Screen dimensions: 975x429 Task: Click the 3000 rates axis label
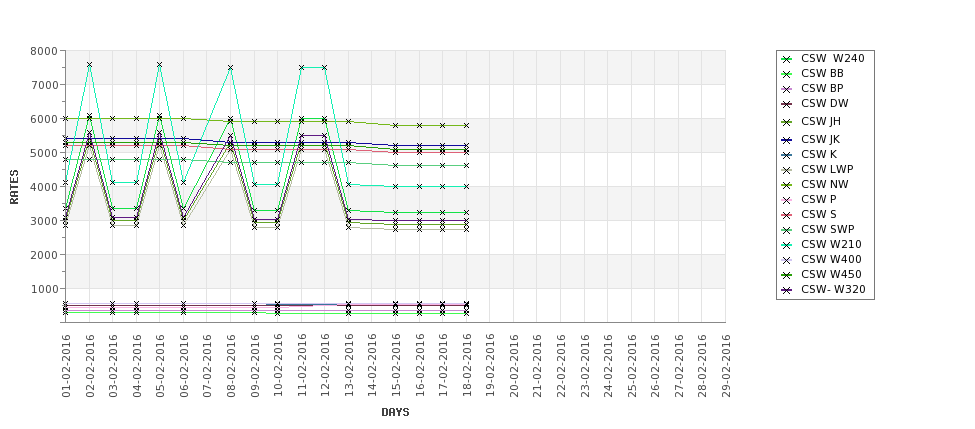pyautogui.click(x=44, y=221)
